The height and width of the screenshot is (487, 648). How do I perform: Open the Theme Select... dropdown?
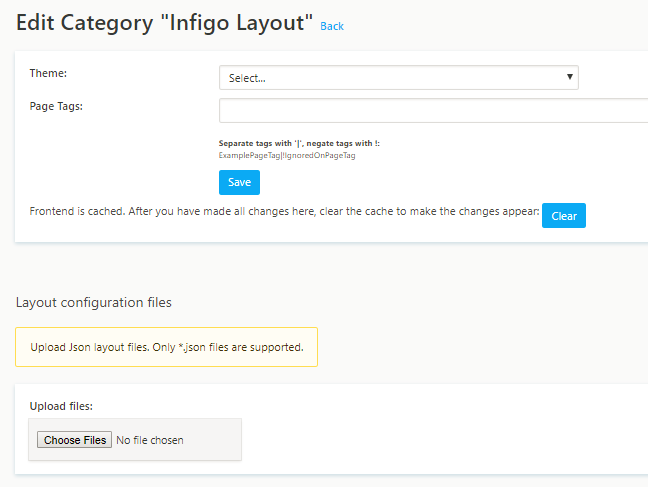click(x=398, y=77)
